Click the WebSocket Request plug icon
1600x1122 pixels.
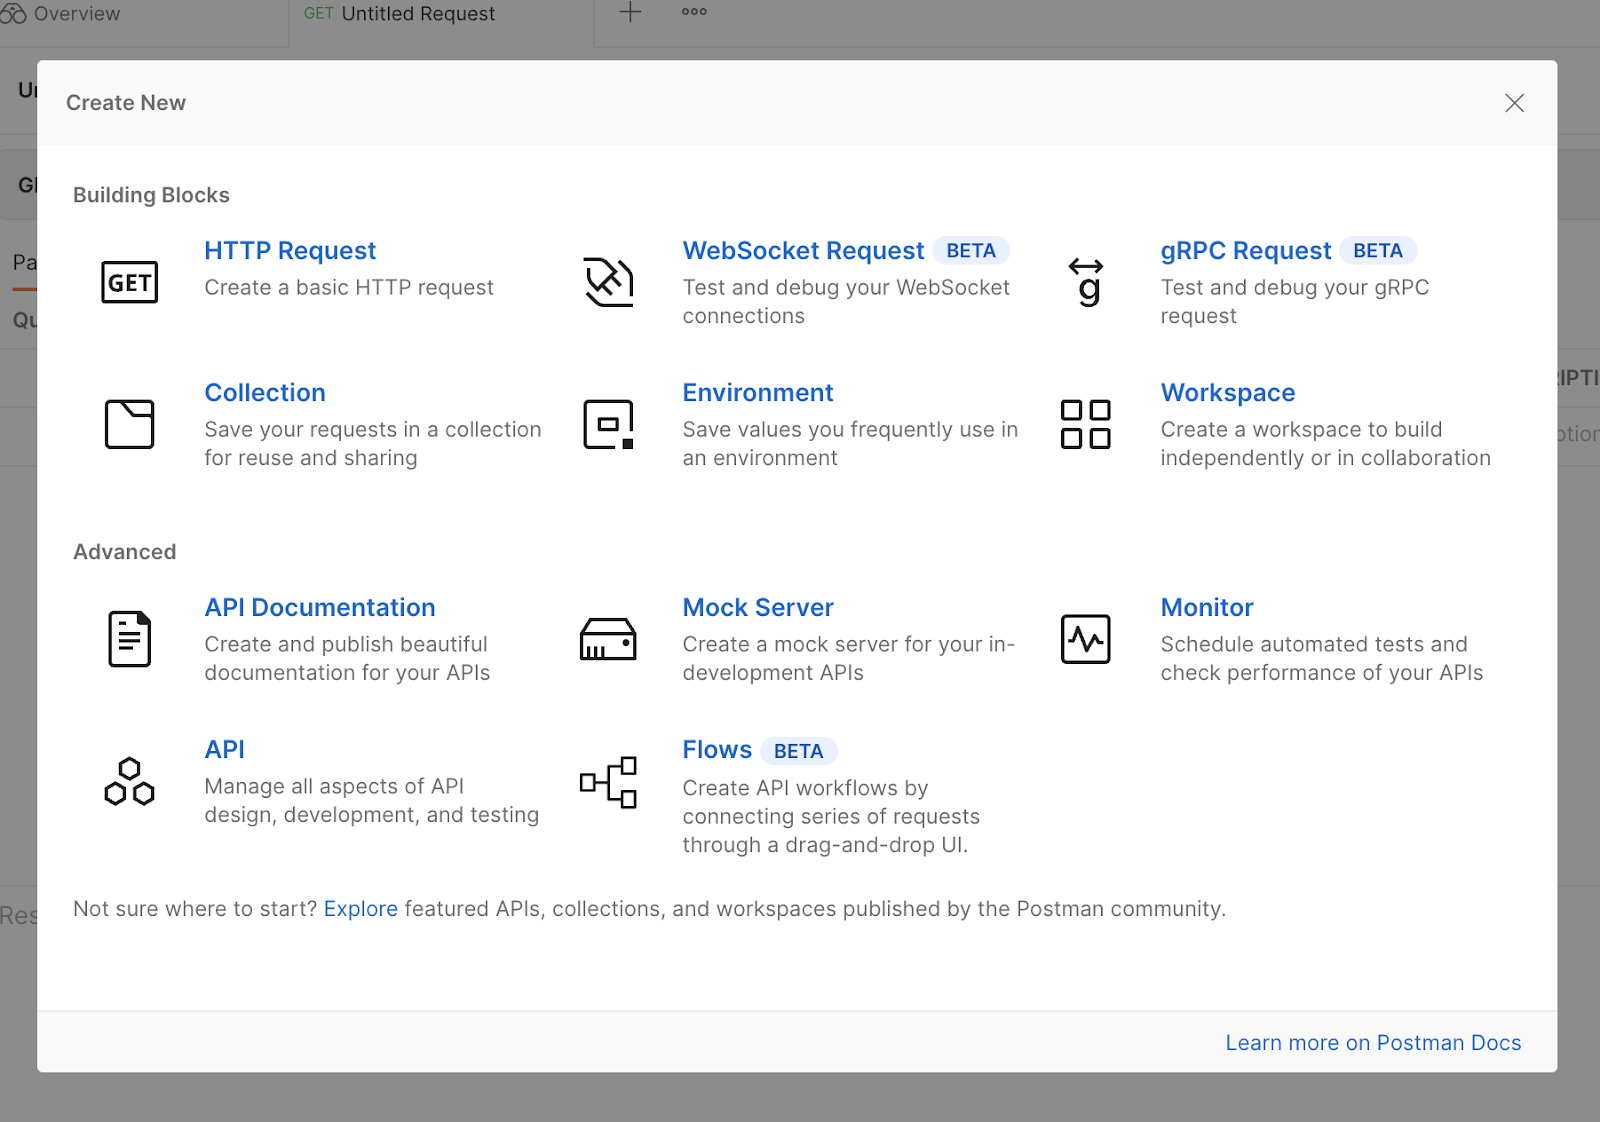[x=608, y=282]
